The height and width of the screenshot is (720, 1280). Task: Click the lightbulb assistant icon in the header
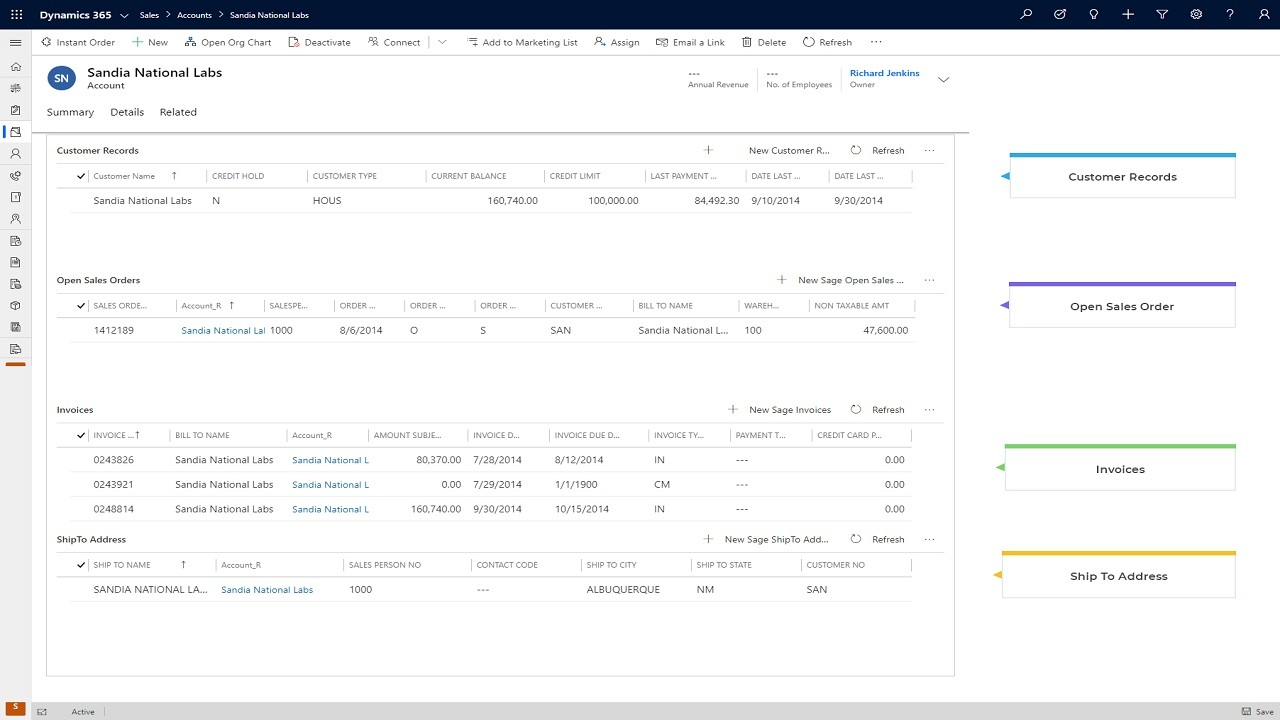pos(1093,14)
